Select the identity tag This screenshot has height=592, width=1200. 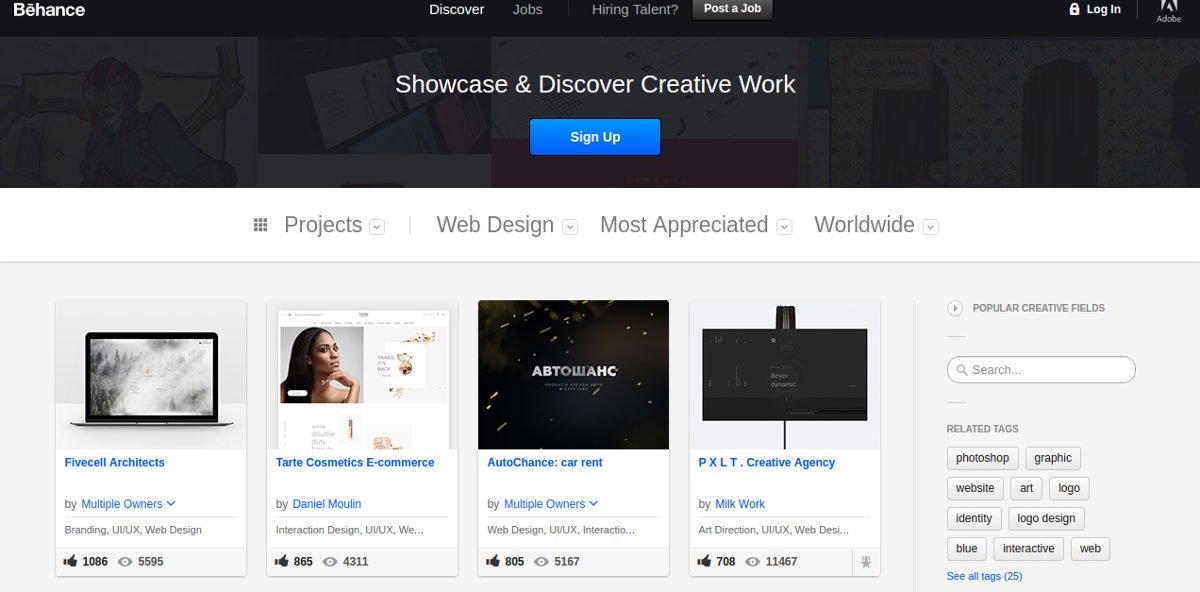point(974,518)
